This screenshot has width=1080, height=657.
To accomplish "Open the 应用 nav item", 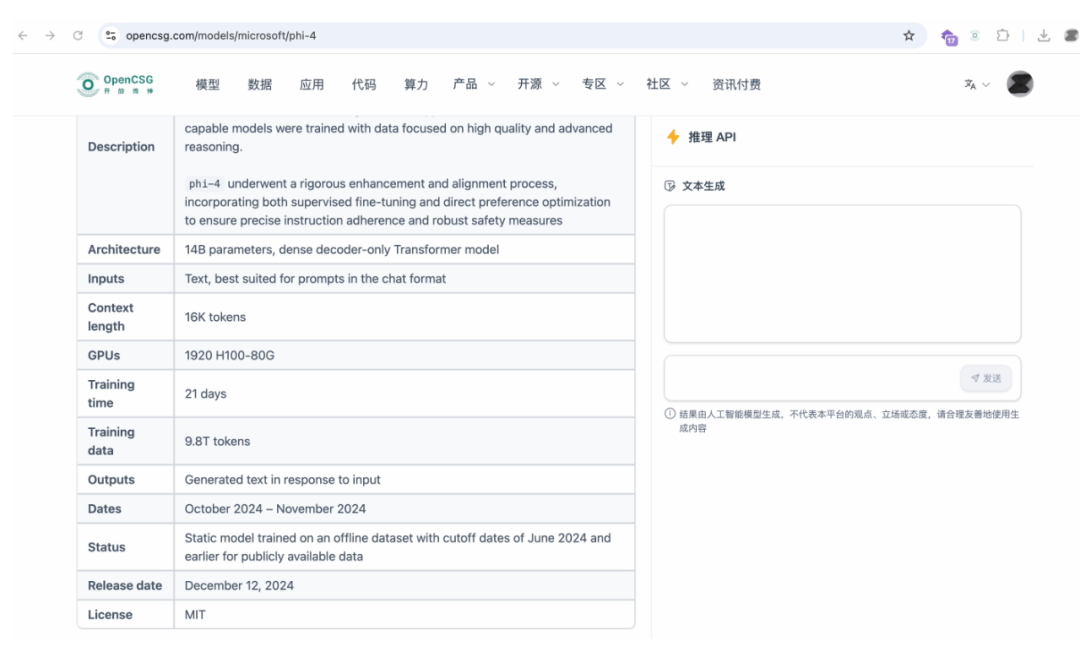I will tap(311, 85).
